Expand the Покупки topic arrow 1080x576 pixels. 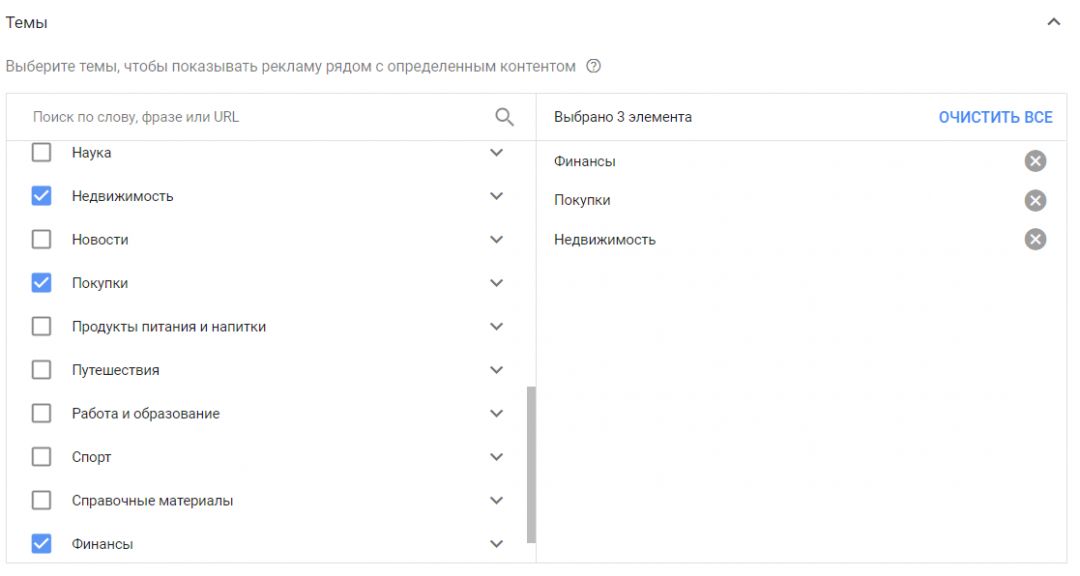[496, 282]
